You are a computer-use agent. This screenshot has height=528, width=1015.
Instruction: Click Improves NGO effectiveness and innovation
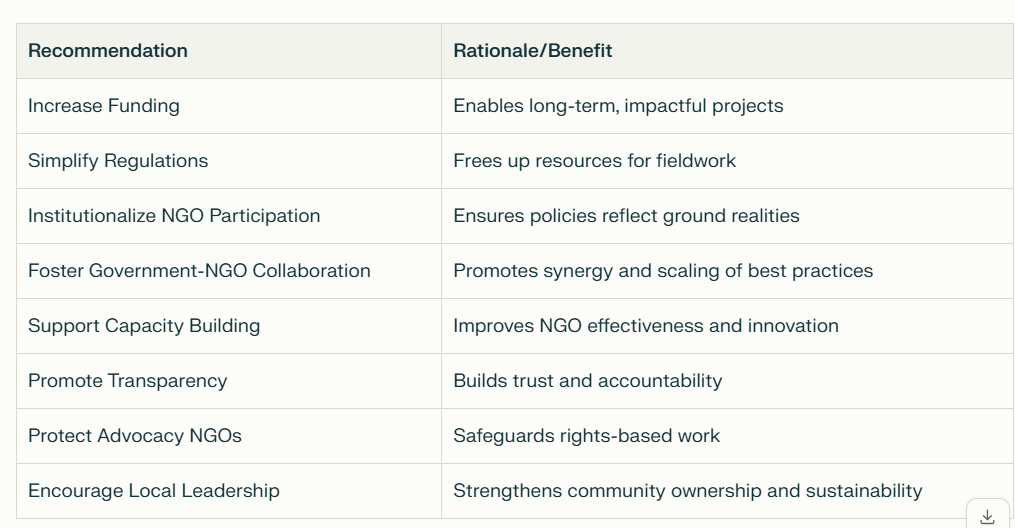point(645,325)
